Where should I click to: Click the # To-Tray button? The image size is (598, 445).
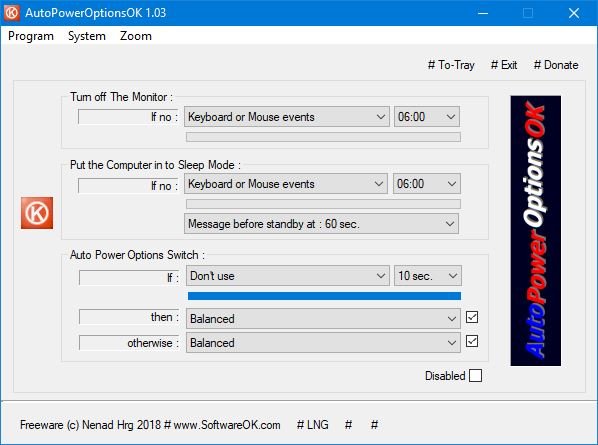(451, 65)
